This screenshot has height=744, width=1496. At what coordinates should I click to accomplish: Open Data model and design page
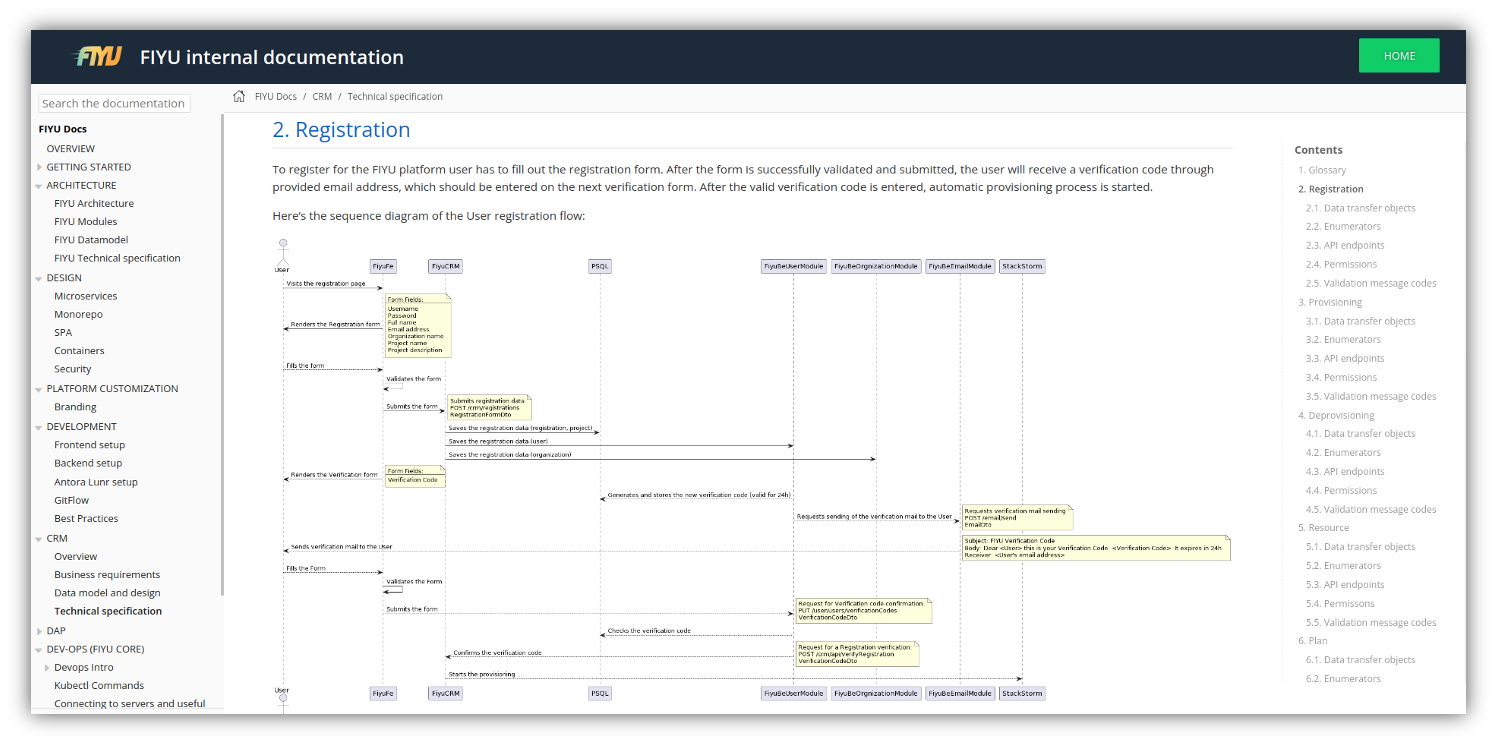coord(107,593)
